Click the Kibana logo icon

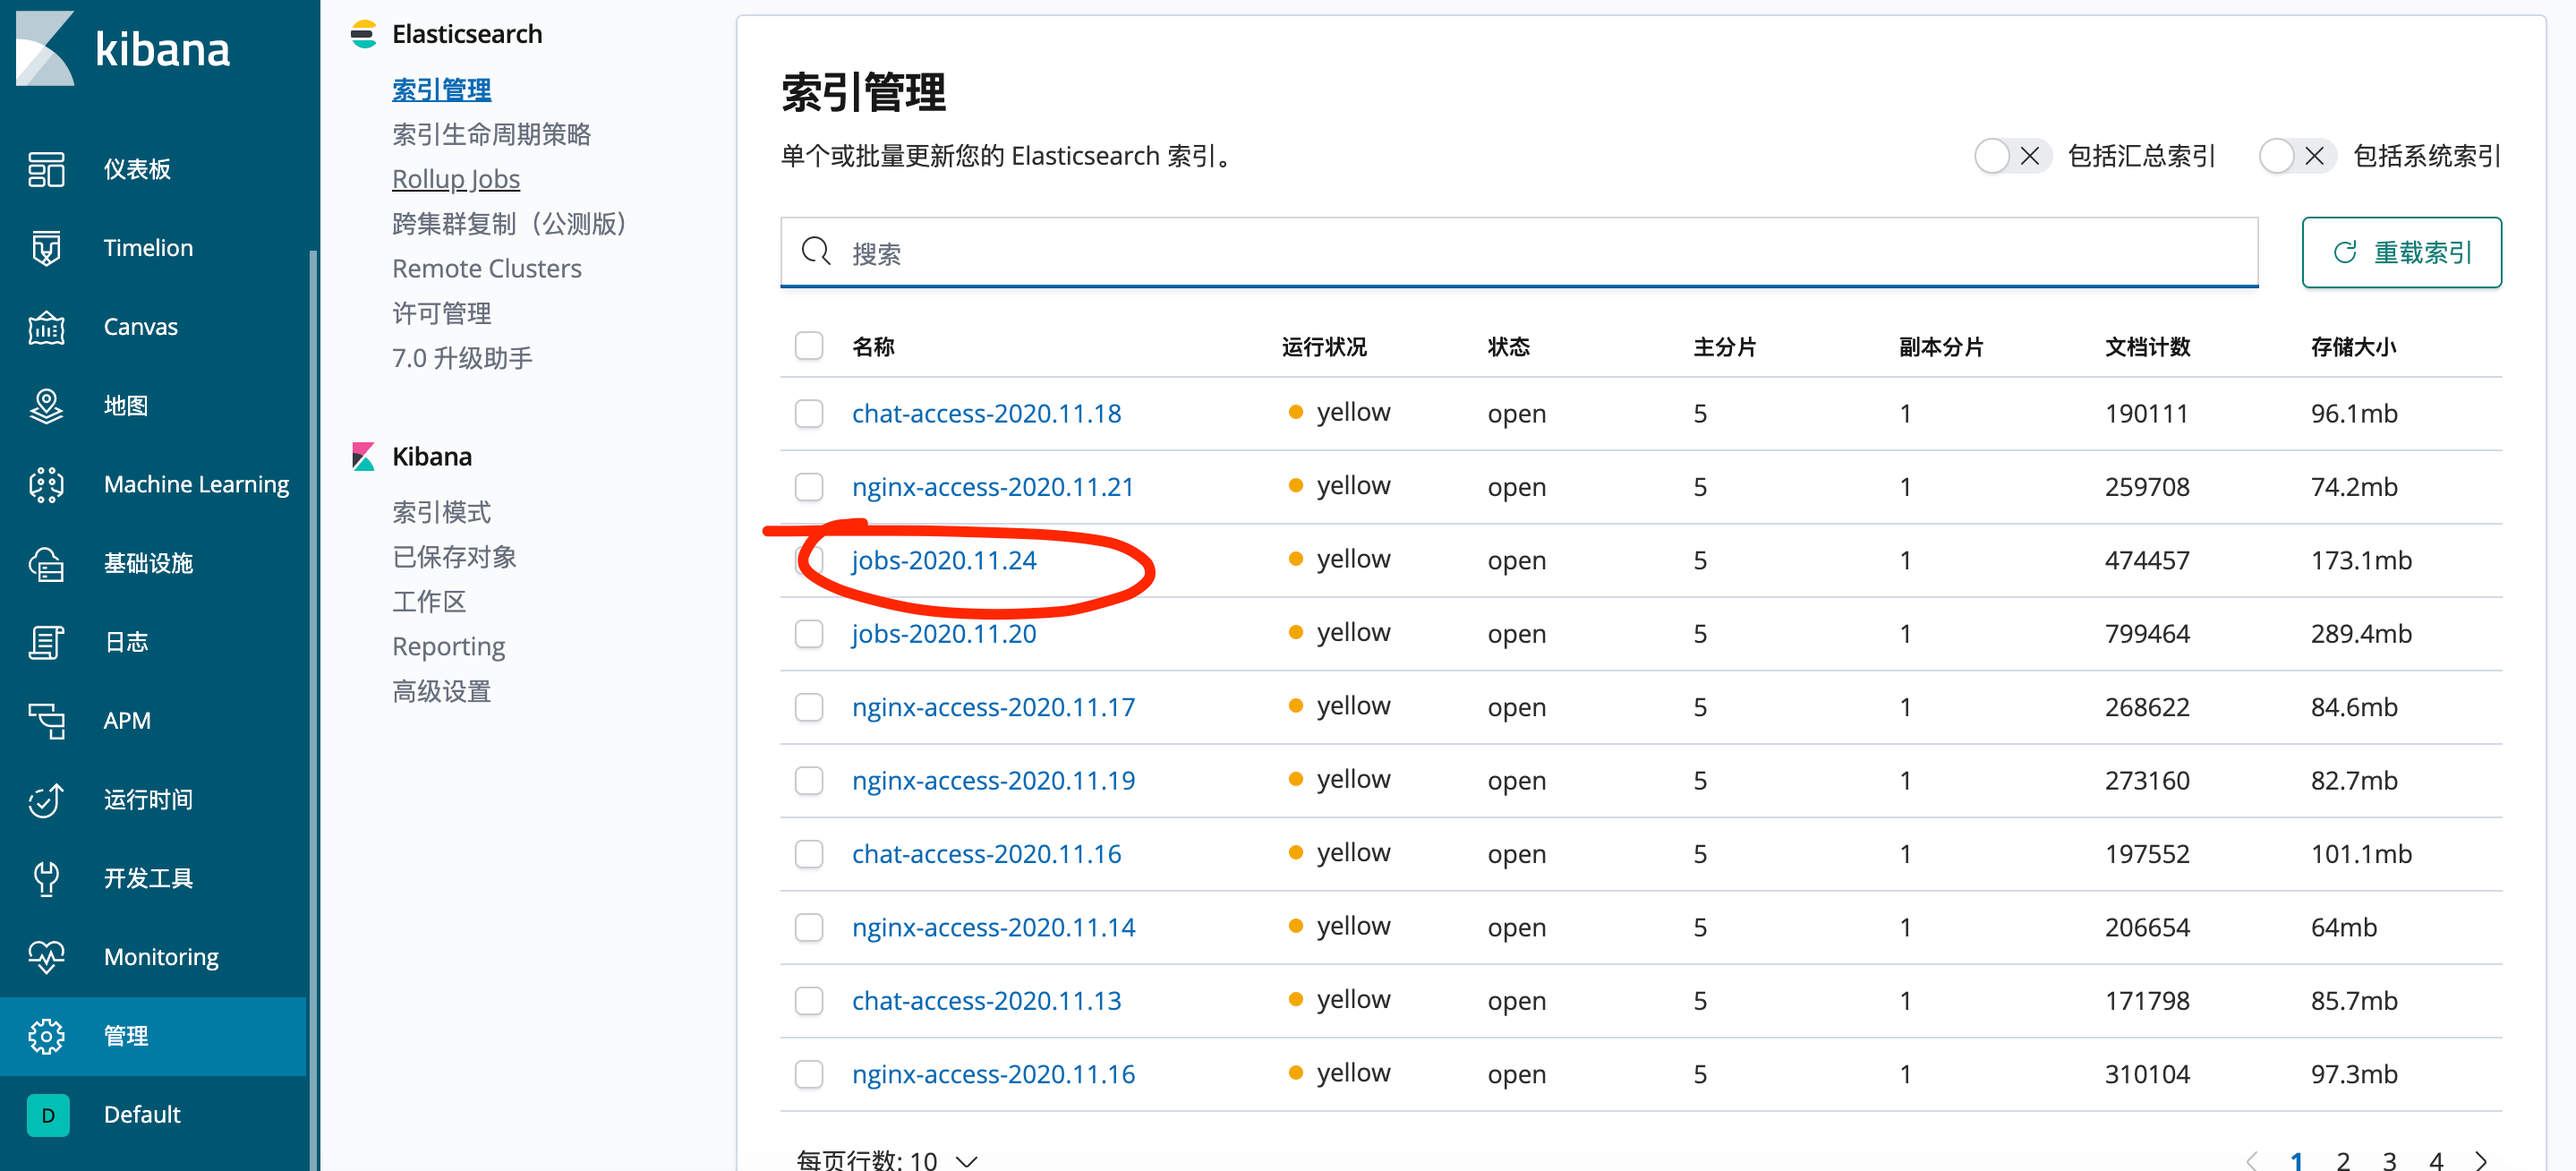[45, 48]
